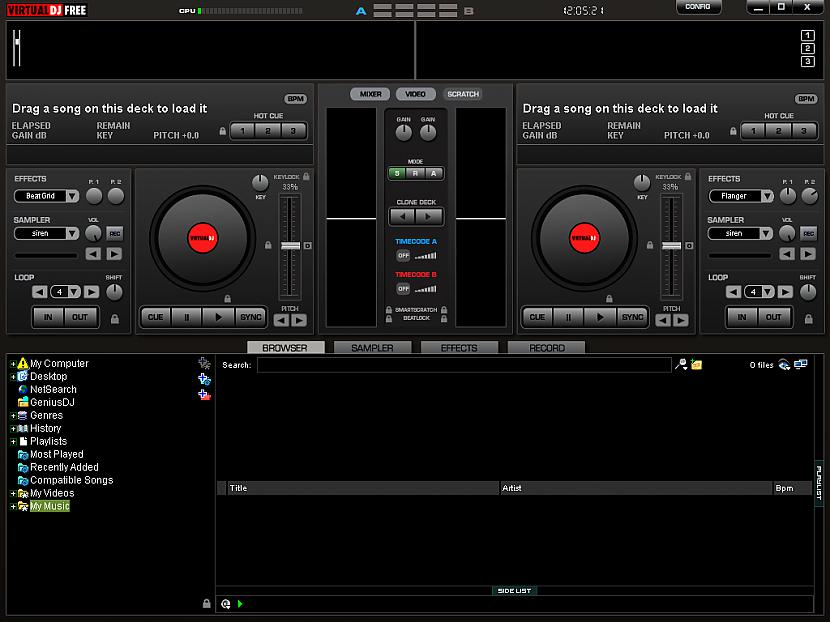Clone deck to the right arrow
The width and height of the screenshot is (830, 622).
[x=428, y=216]
